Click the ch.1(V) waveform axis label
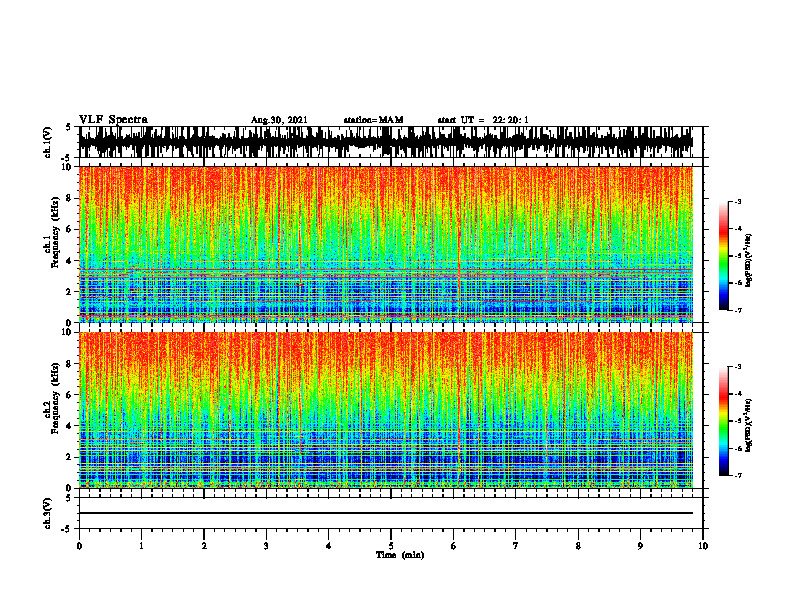The image size is (792, 612). pyautogui.click(x=47, y=142)
